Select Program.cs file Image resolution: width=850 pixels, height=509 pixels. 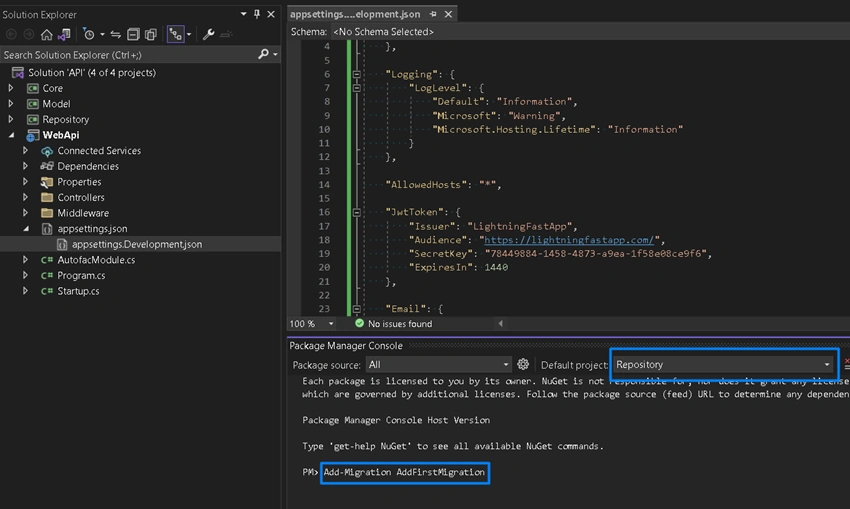pyautogui.click(x=81, y=275)
